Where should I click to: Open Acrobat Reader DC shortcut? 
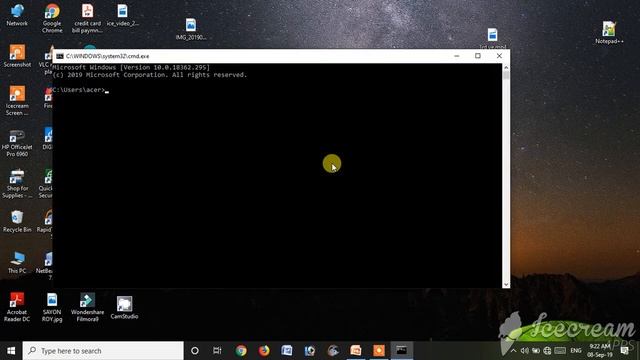(17, 307)
